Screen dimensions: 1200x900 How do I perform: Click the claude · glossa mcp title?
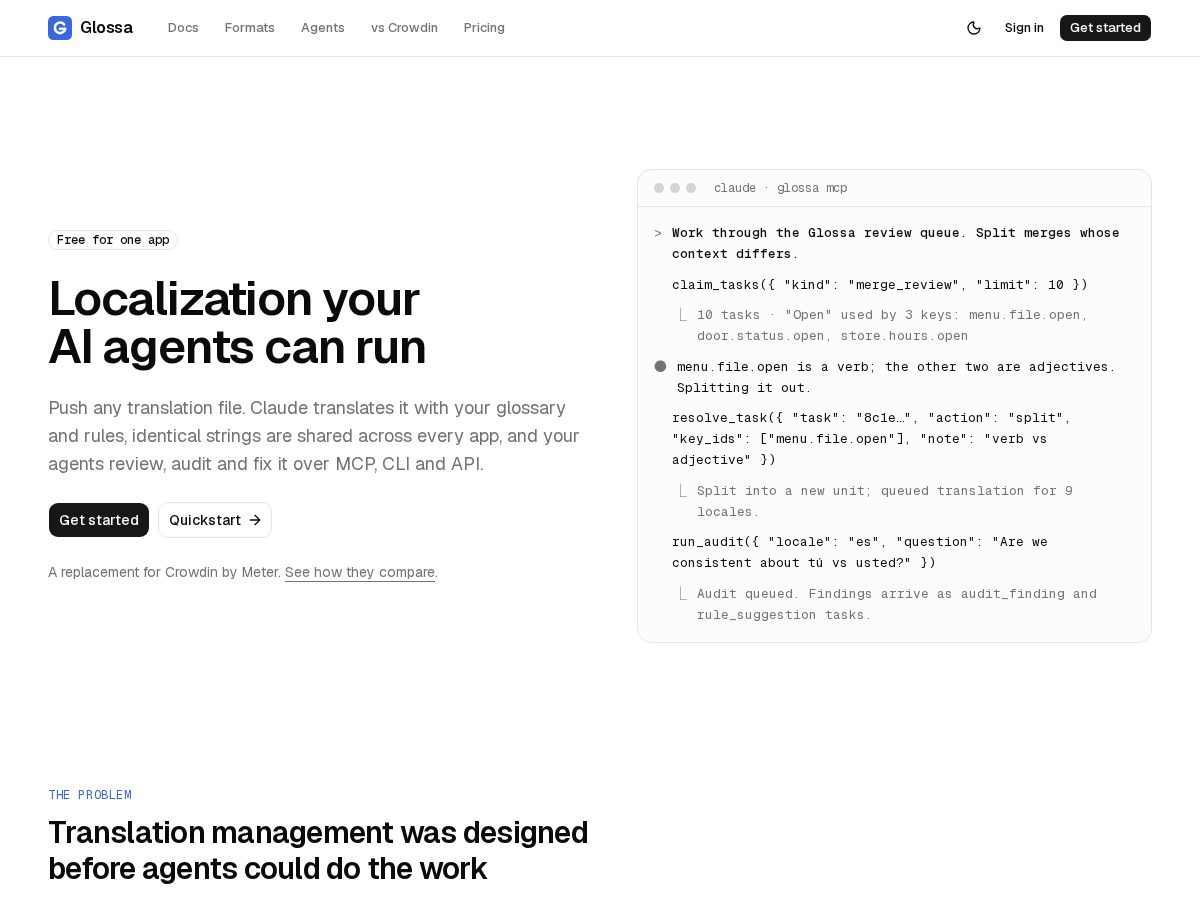coord(780,188)
